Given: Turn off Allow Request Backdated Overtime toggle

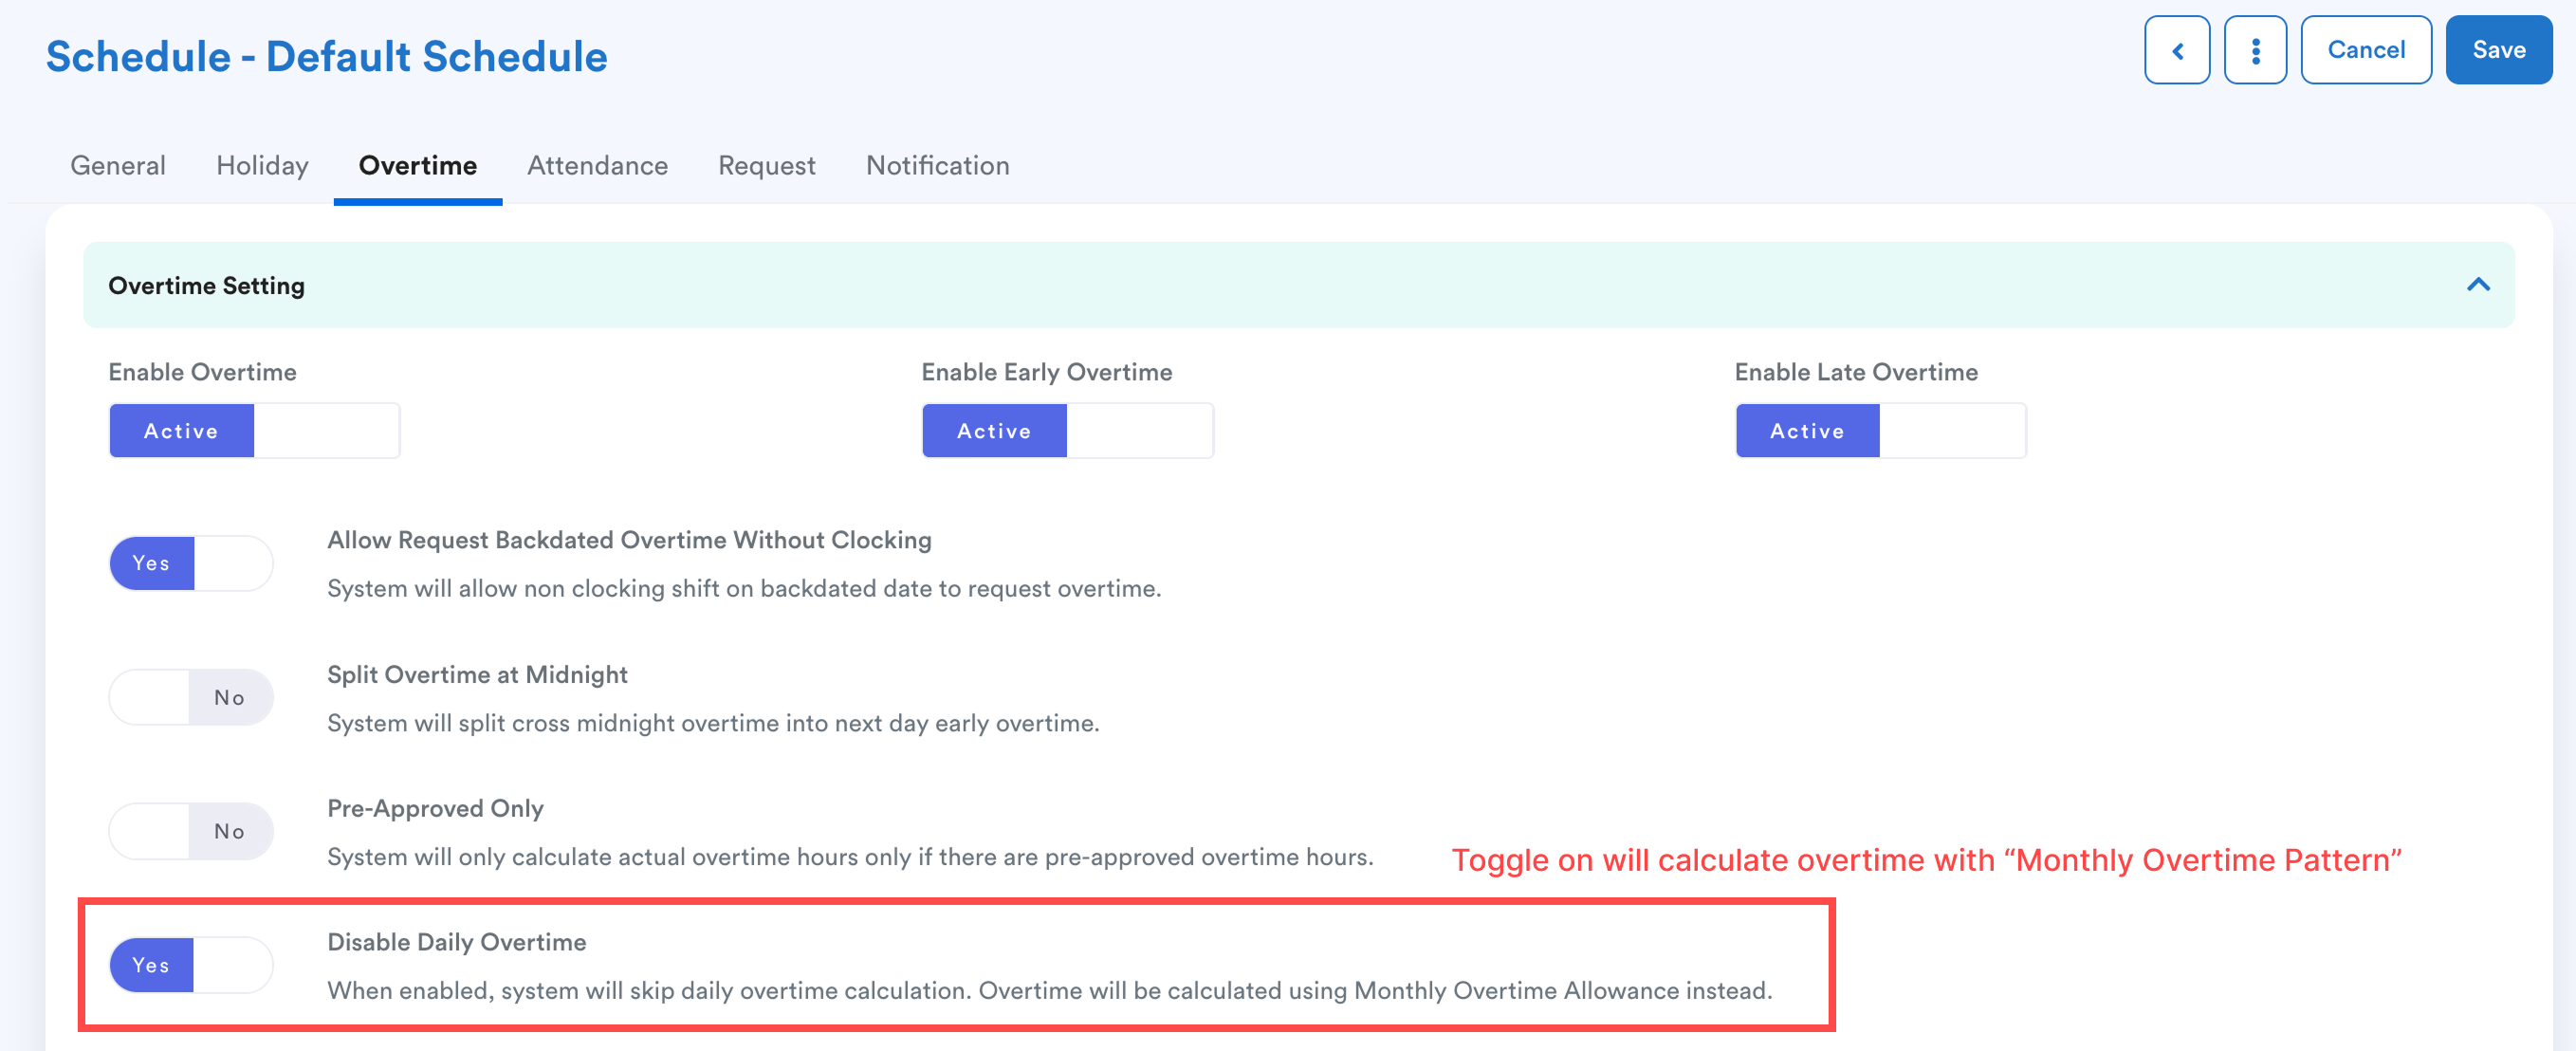Looking at the screenshot, I should (x=190, y=563).
